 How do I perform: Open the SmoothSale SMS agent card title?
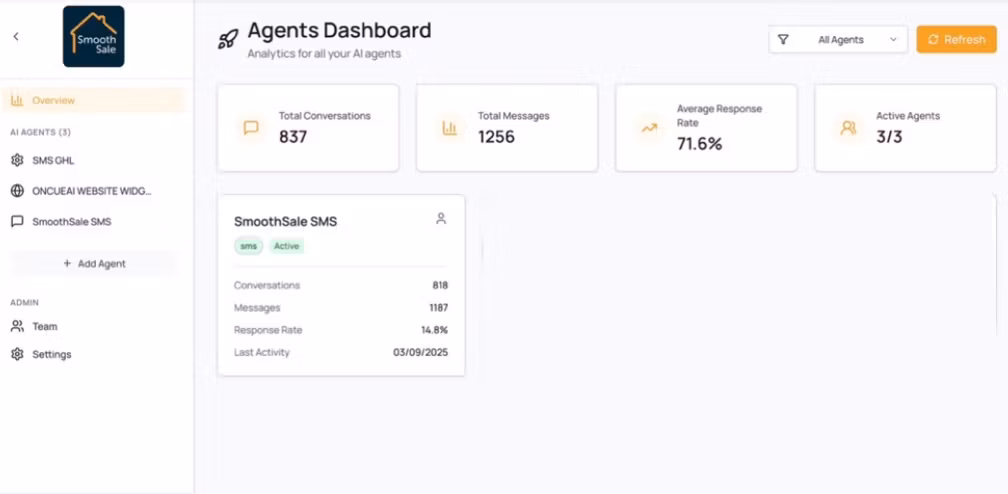pos(285,222)
